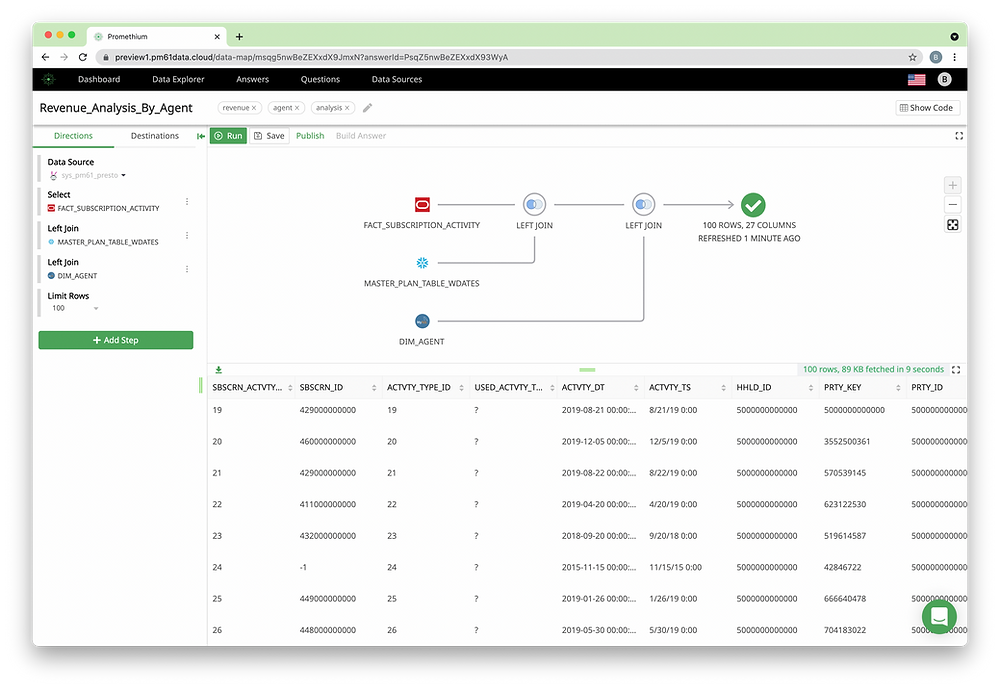Screen dimensions: 1000x689
Task: Click the US flag language icon
Action: click(x=916, y=79)
